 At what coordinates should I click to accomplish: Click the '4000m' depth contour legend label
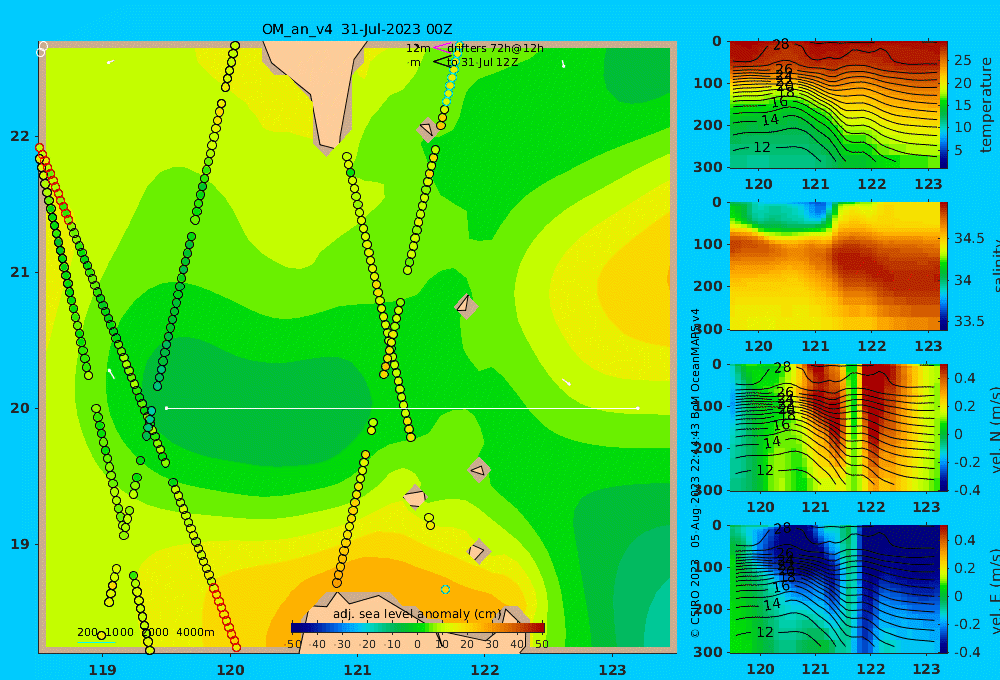[x=195, y=632]
